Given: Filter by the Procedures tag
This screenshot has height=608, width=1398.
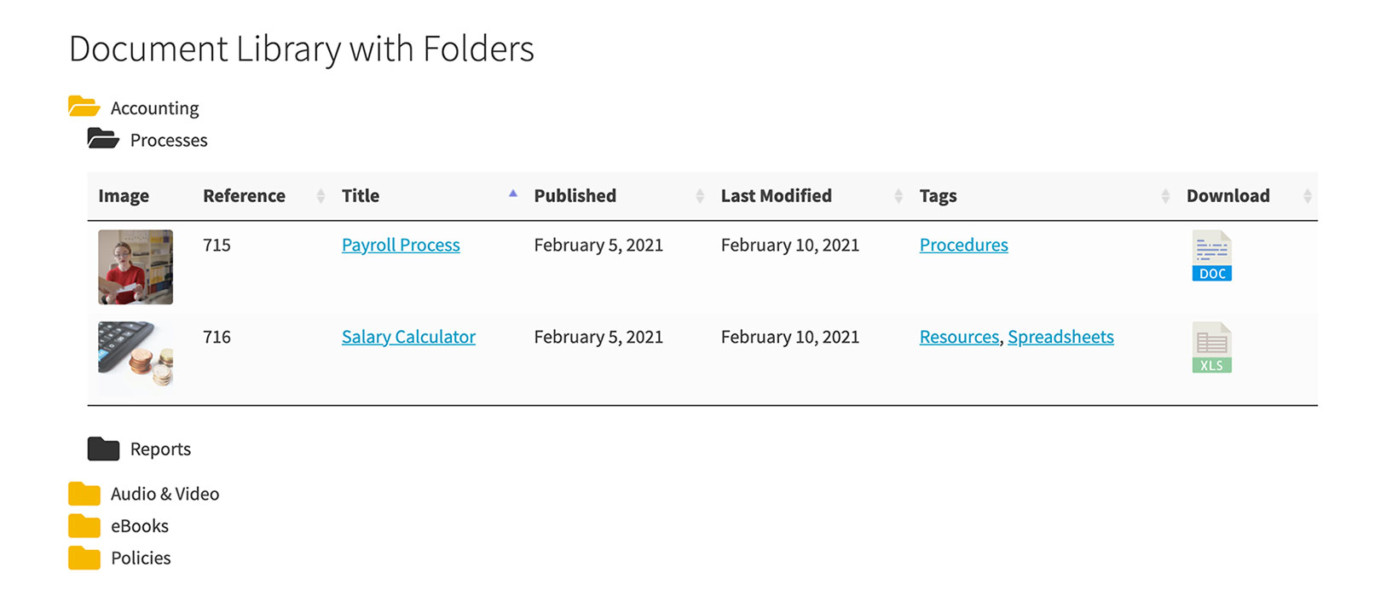Looking at the screenshot, I should point(963,244).
